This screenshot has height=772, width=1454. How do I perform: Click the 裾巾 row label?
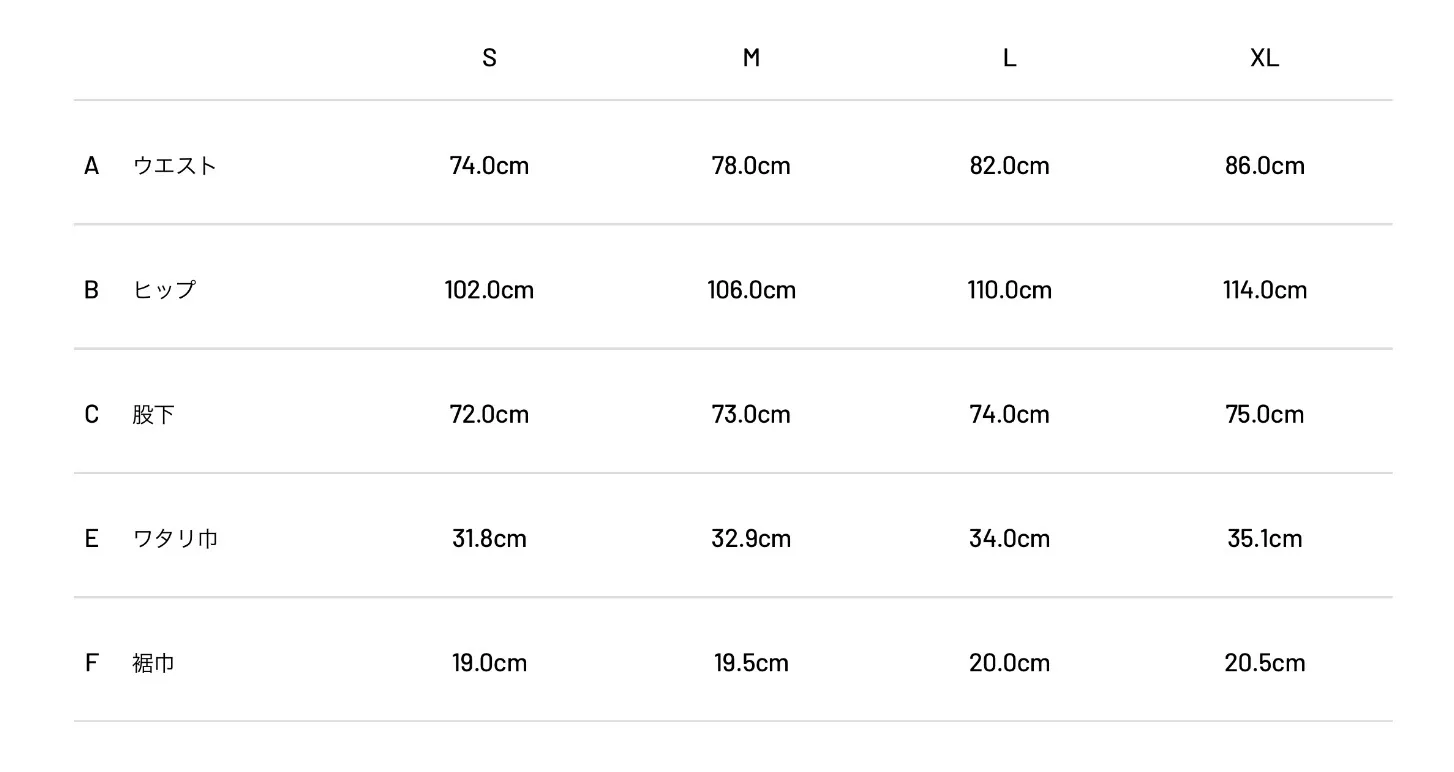pyautogui.click(x=153, y=663)
